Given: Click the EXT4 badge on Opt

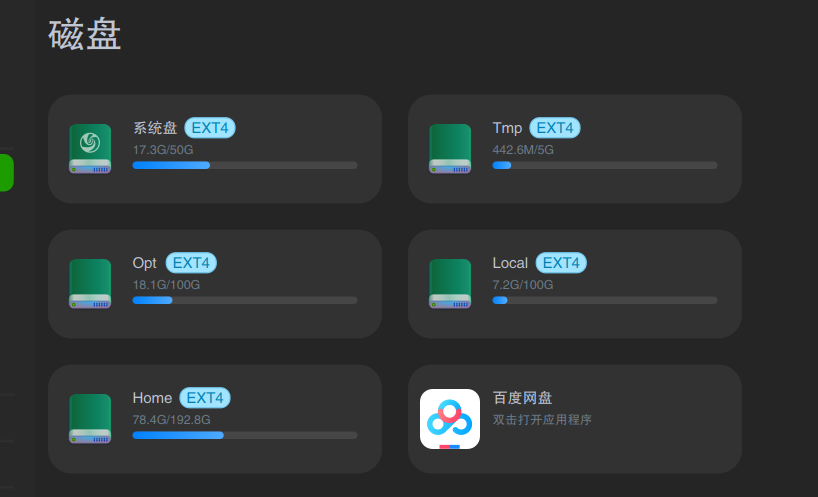Looking at the screenshot, I should click(191, 263).
